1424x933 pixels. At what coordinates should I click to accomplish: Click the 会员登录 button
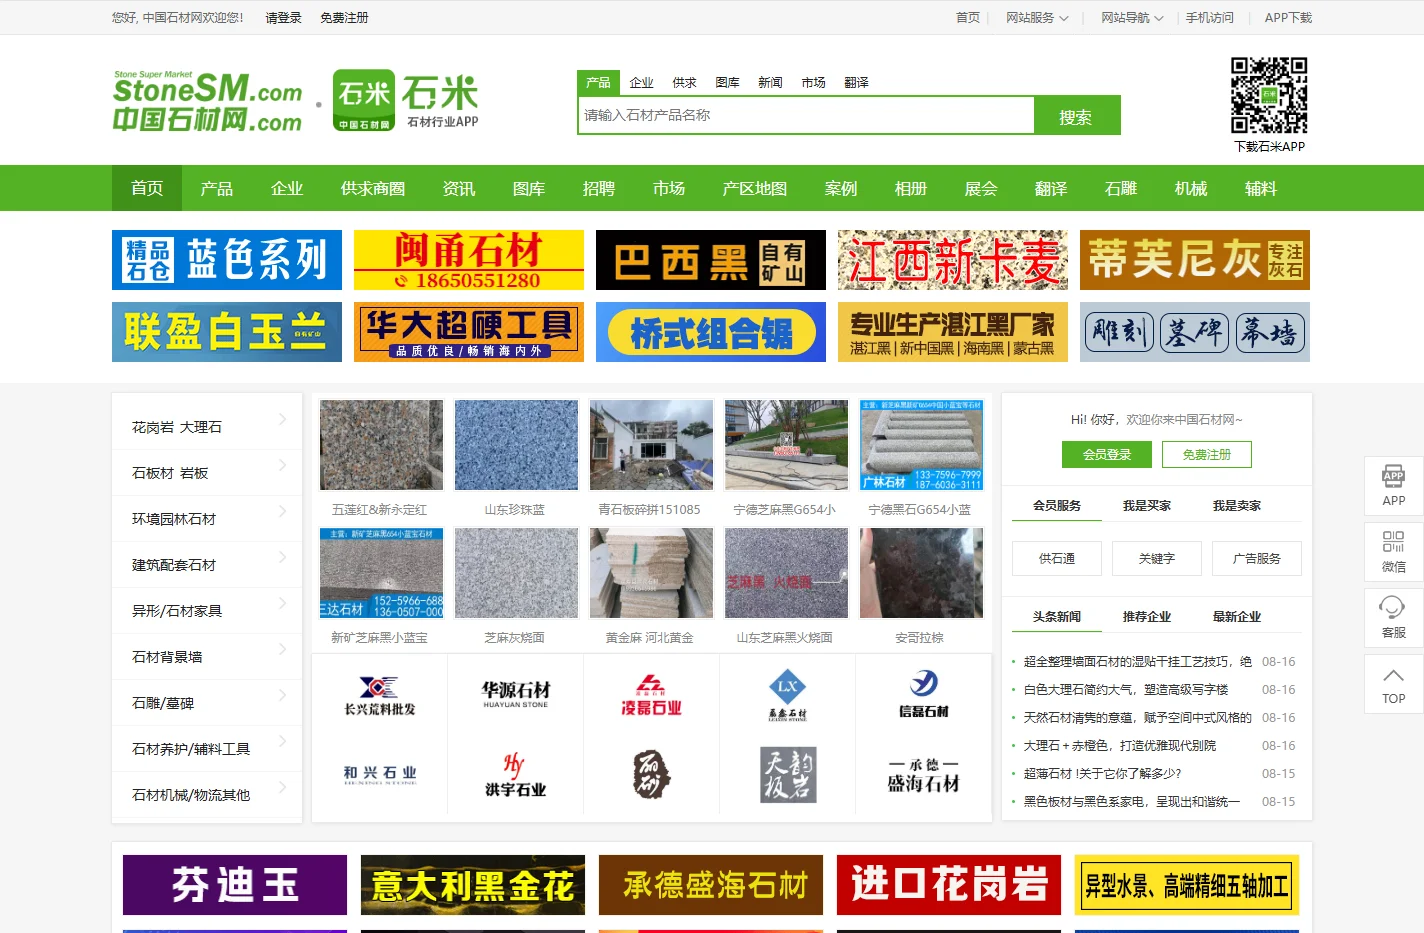pyautogui.click(x=1107, y=454)
